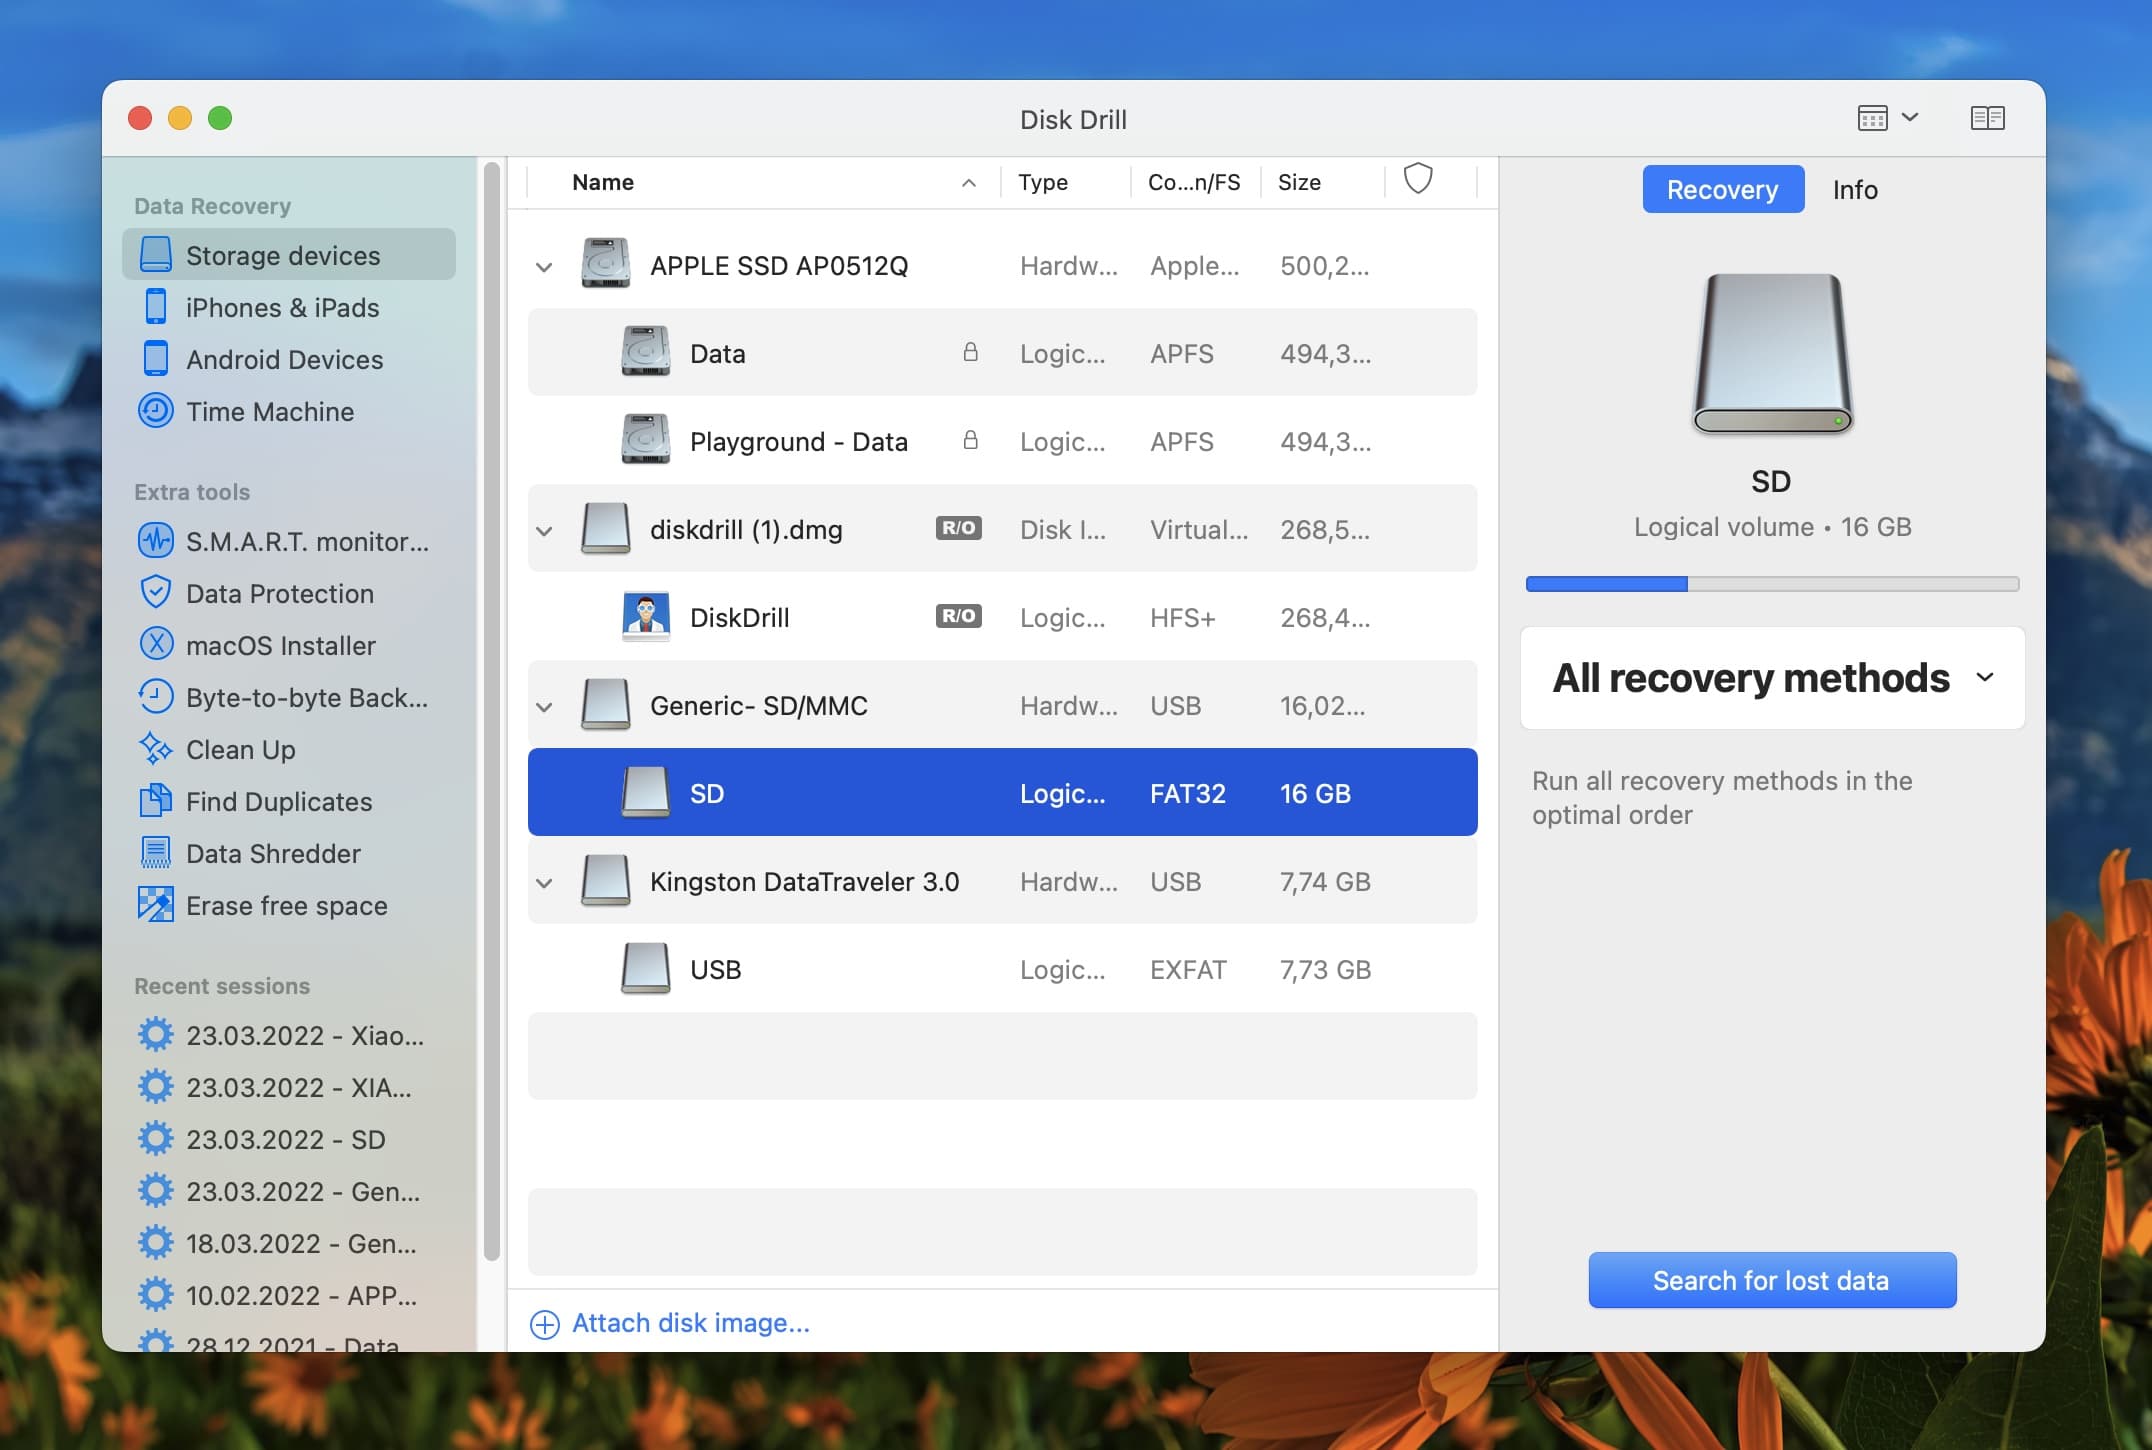Open All recovery methods dropdown
The image size is (2152, 1450).
[x=1772, y=678]
